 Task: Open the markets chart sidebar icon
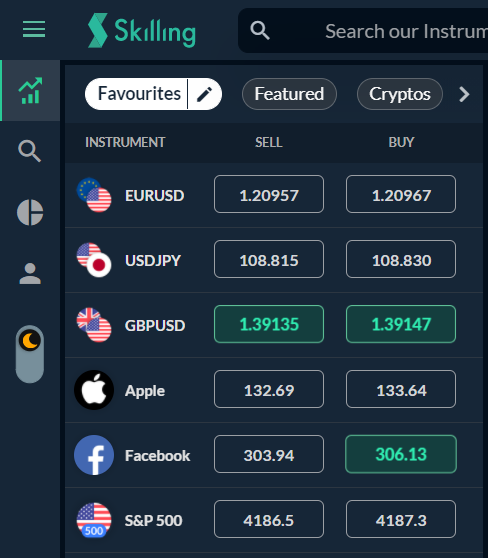point(30,91)
